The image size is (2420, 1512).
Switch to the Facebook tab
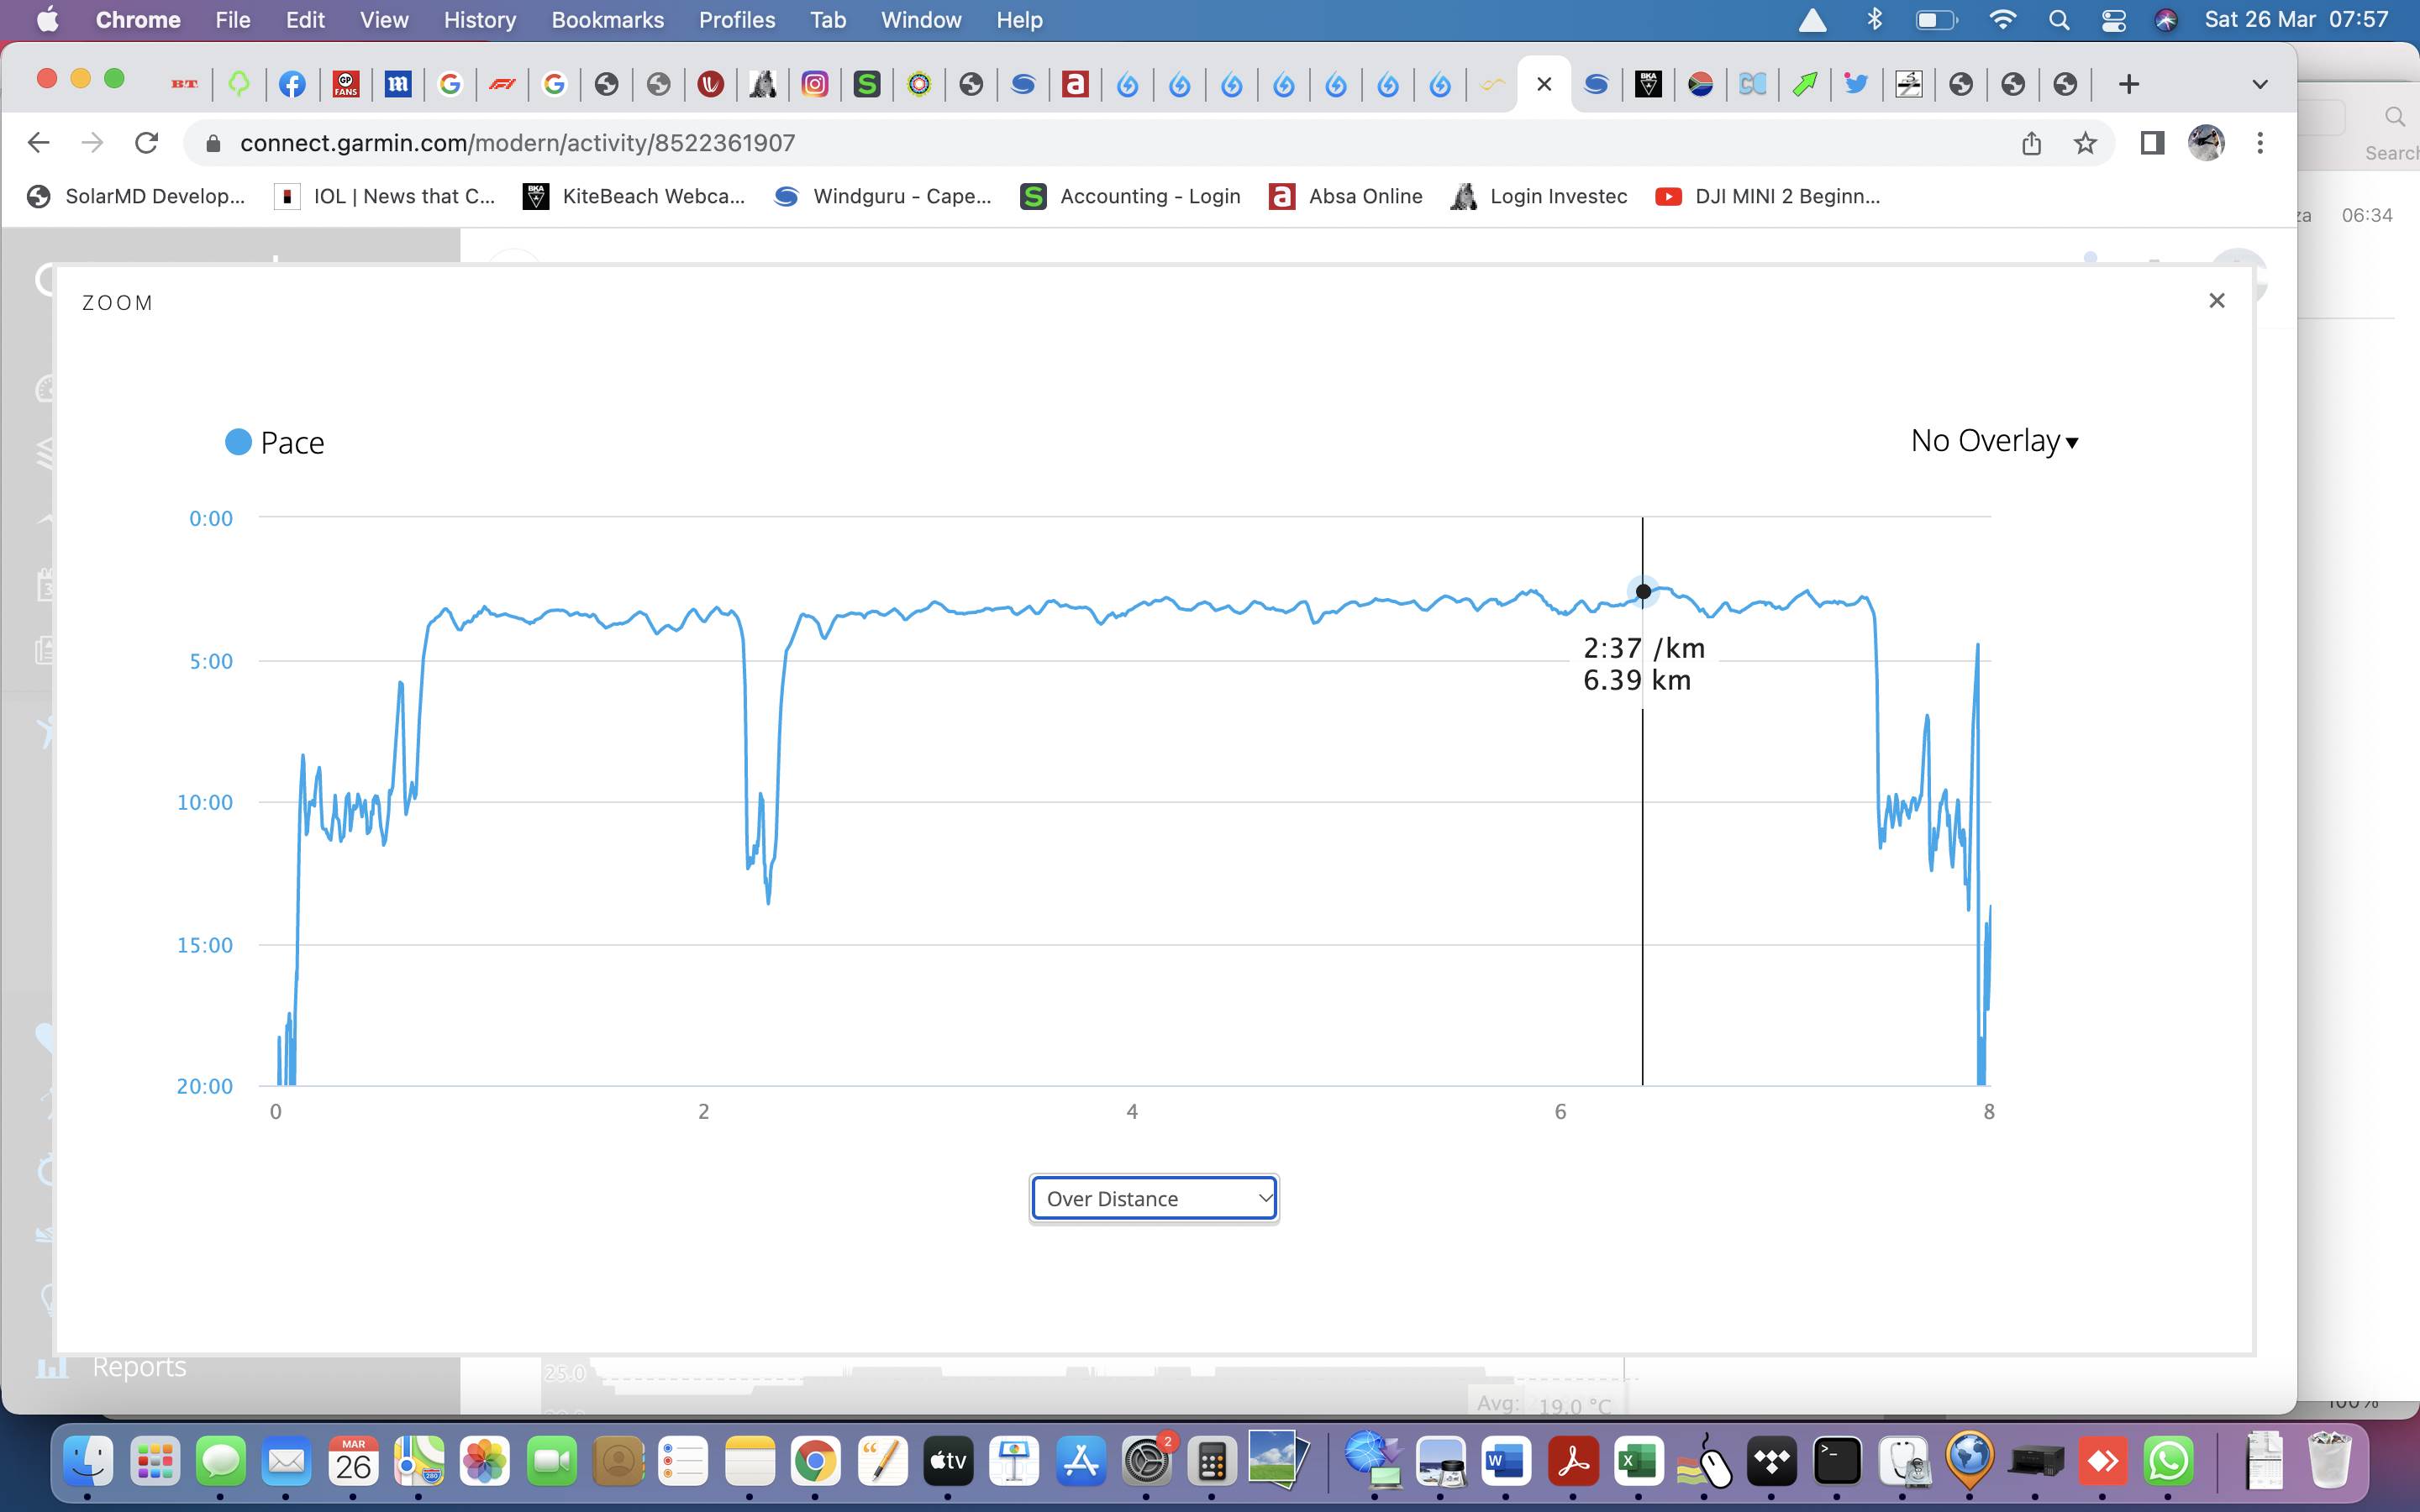point(292,84)
